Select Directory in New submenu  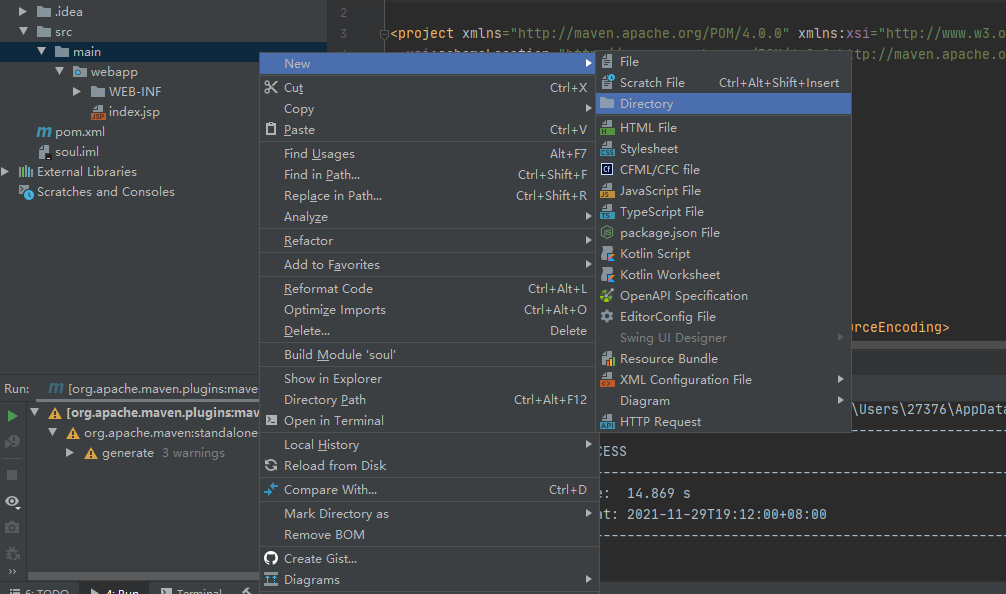click(723, 103)
